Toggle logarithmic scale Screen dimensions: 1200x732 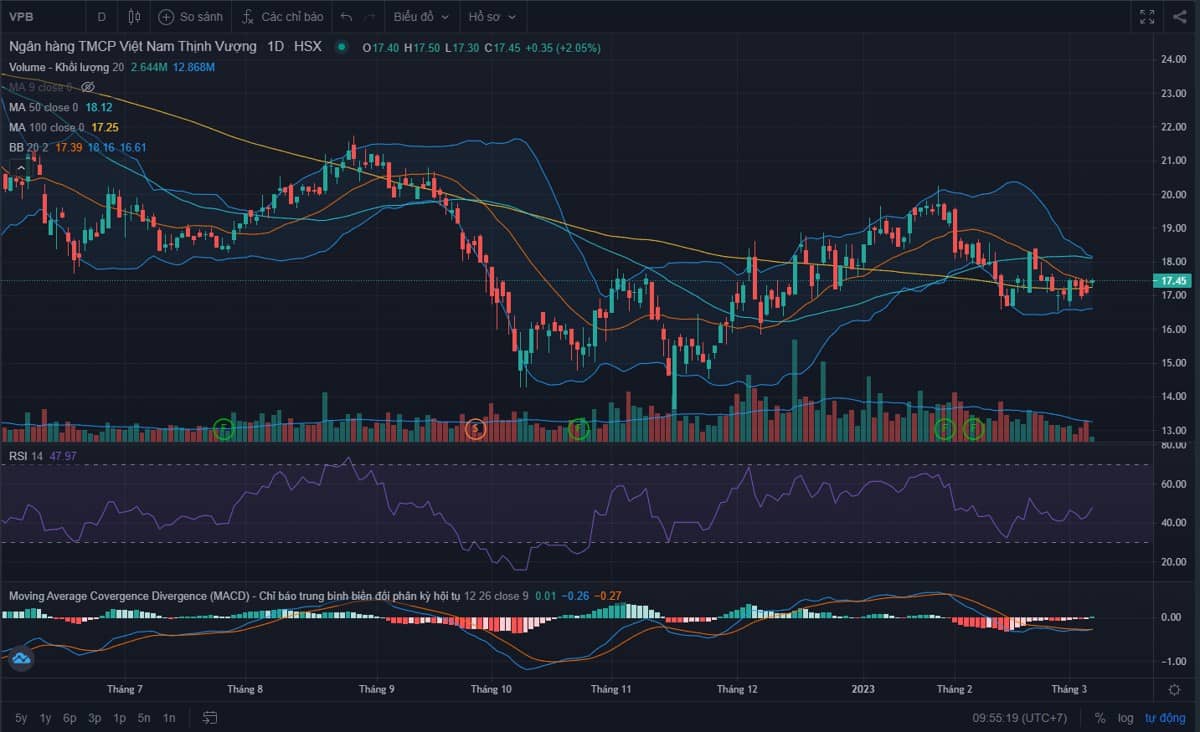point(1126,717)
